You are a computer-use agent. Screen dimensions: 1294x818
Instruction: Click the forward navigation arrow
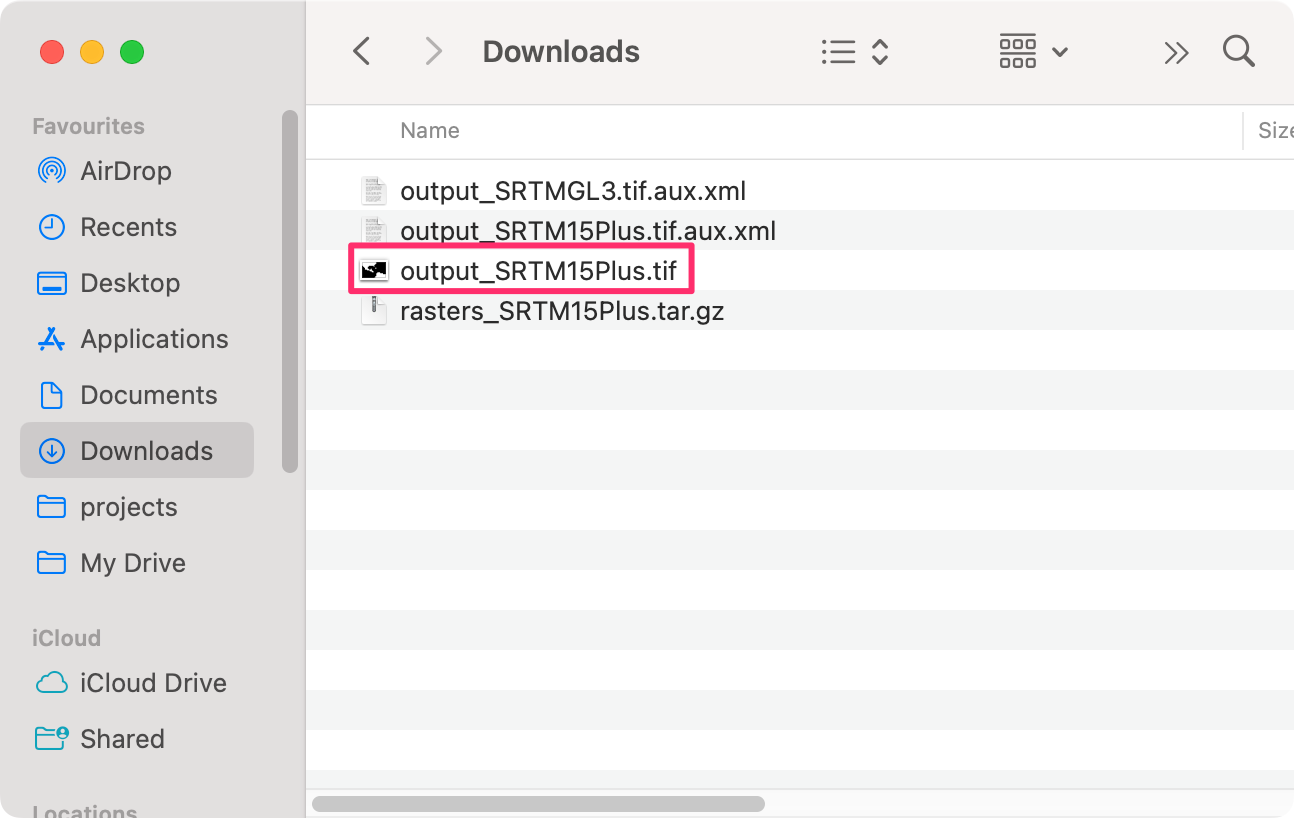click(433, 51)
